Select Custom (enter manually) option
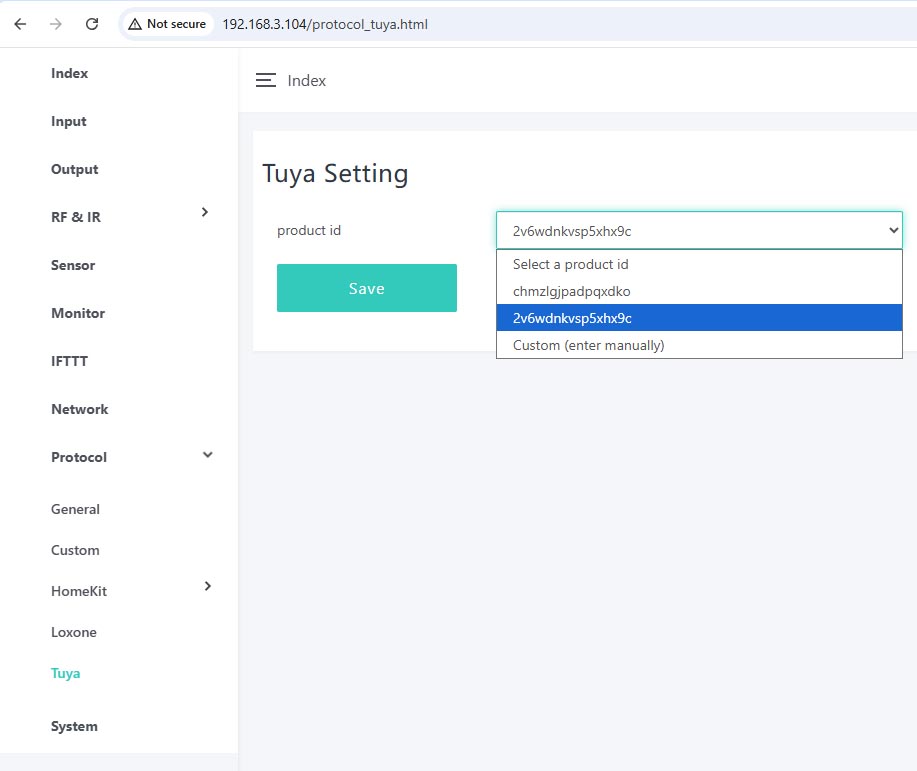 (588, 345)
